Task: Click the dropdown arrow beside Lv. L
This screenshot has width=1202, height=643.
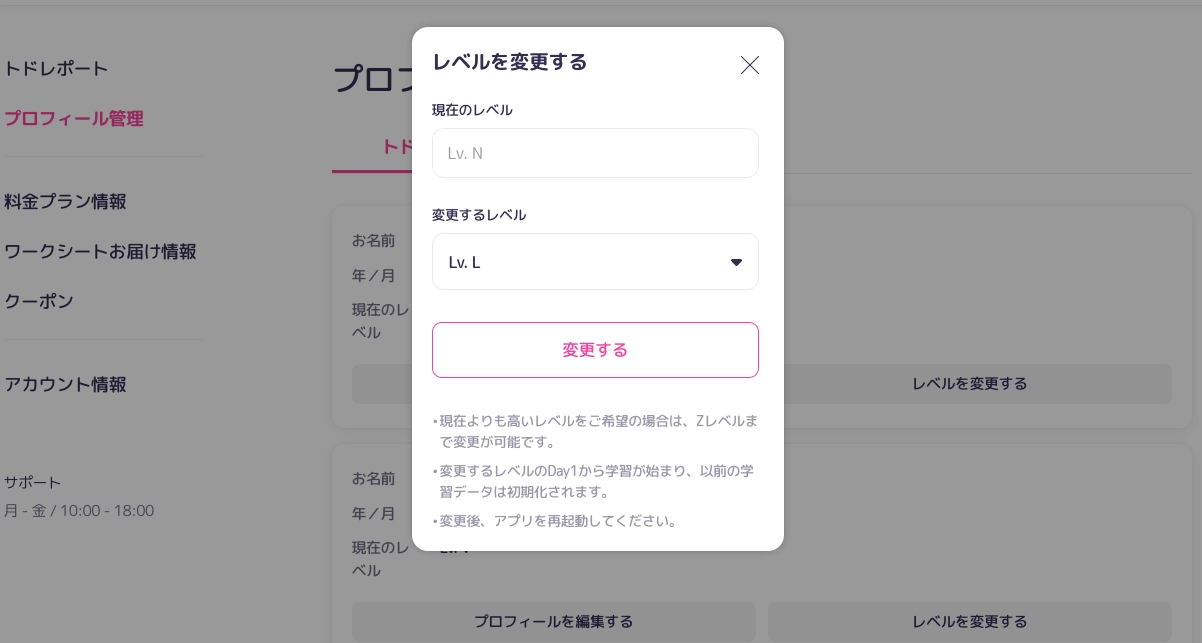Action: pyautogui.click(x=736, y=262)
